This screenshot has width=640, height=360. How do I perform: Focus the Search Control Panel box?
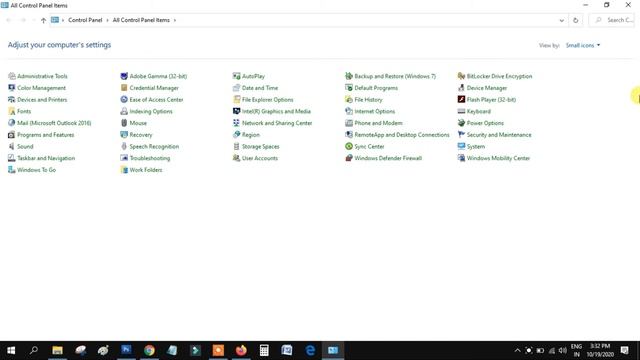pyautogui.click(x=612, y=20)
